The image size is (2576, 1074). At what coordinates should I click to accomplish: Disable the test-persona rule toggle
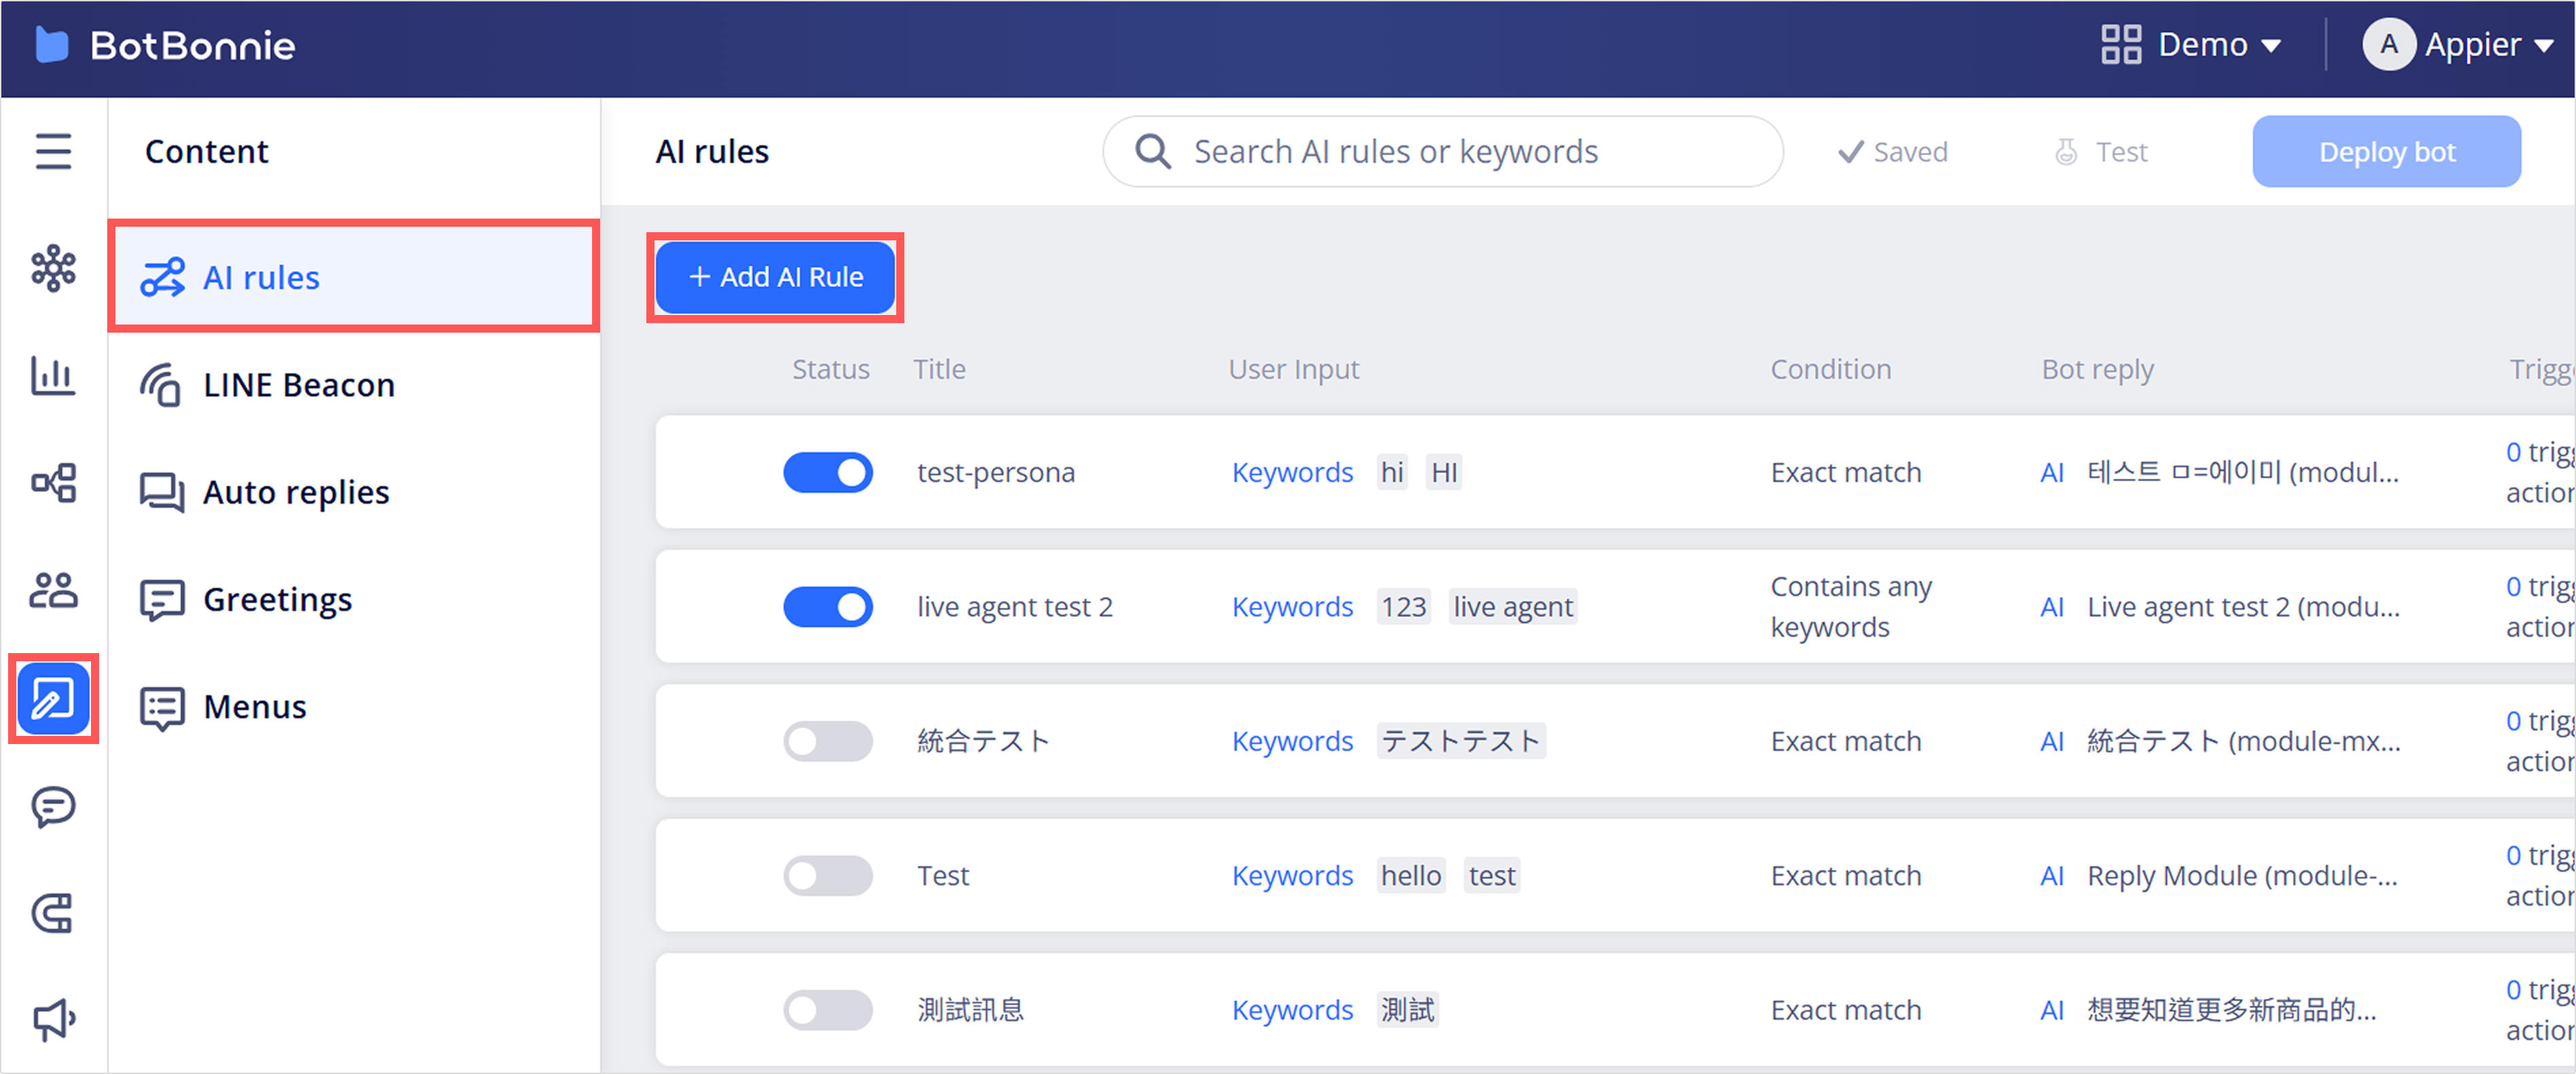click(x=827, y=472)
